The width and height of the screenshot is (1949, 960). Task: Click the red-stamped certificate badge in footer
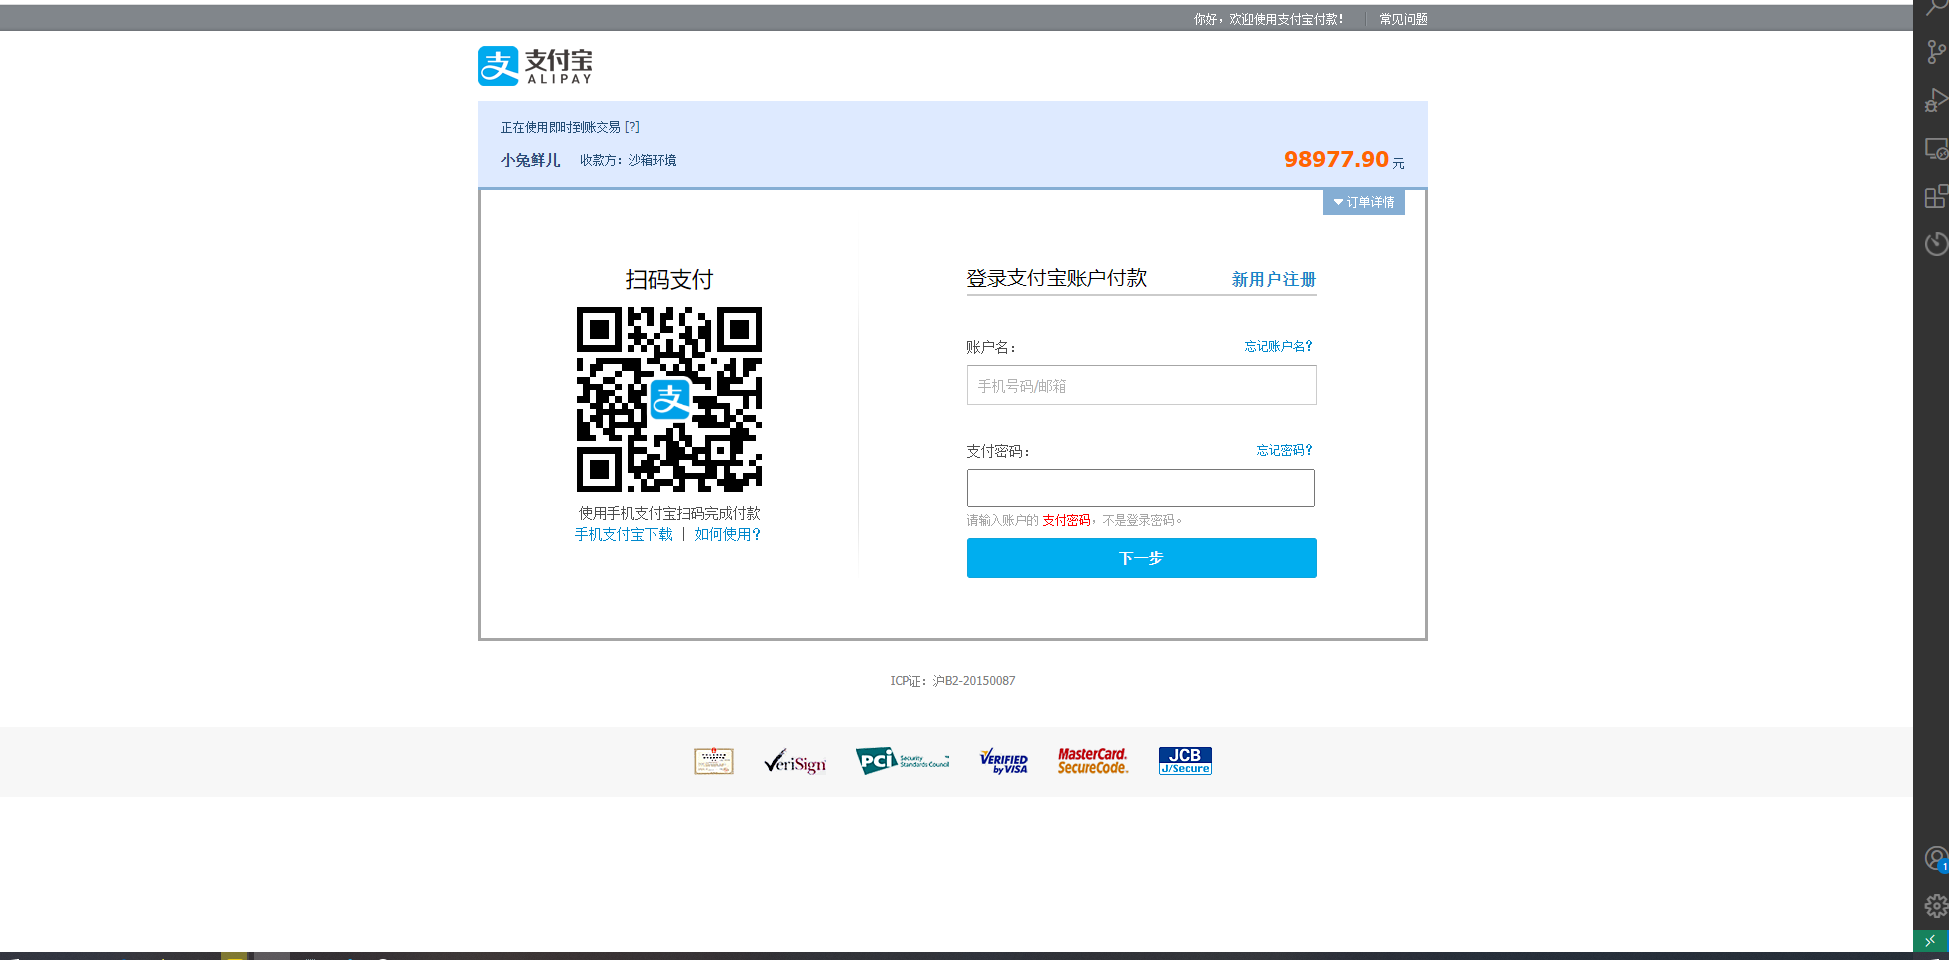click(x=714, y=761)
